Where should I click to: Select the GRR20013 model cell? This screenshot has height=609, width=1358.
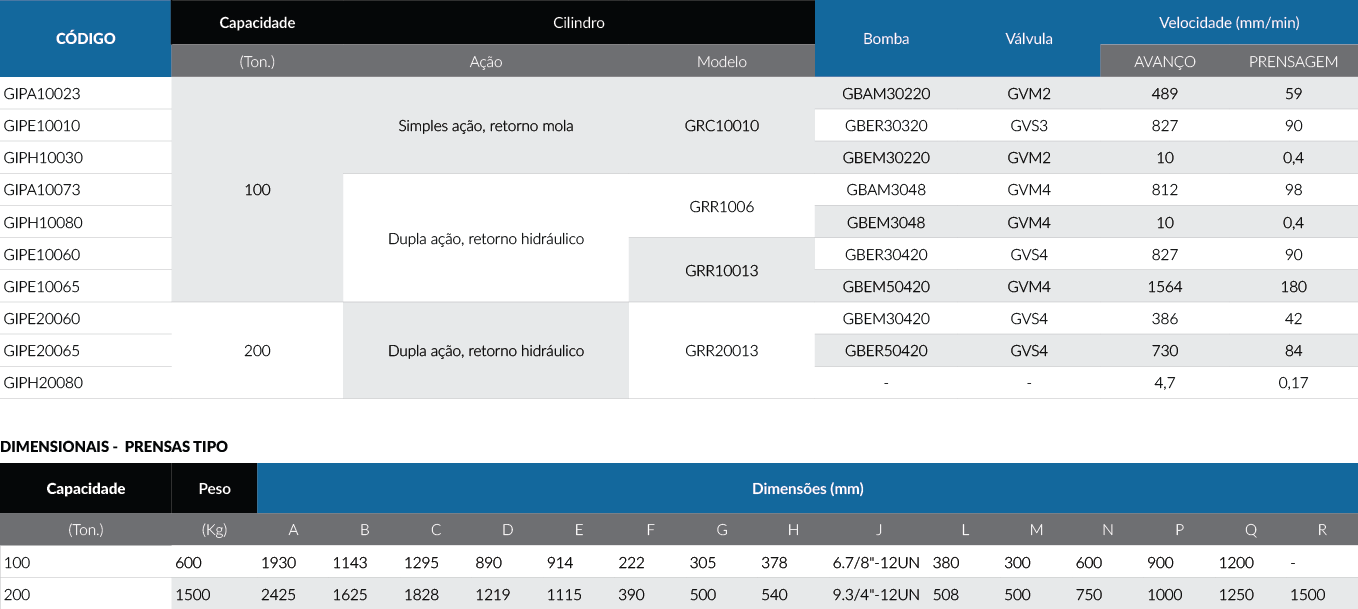pos(721,351)
